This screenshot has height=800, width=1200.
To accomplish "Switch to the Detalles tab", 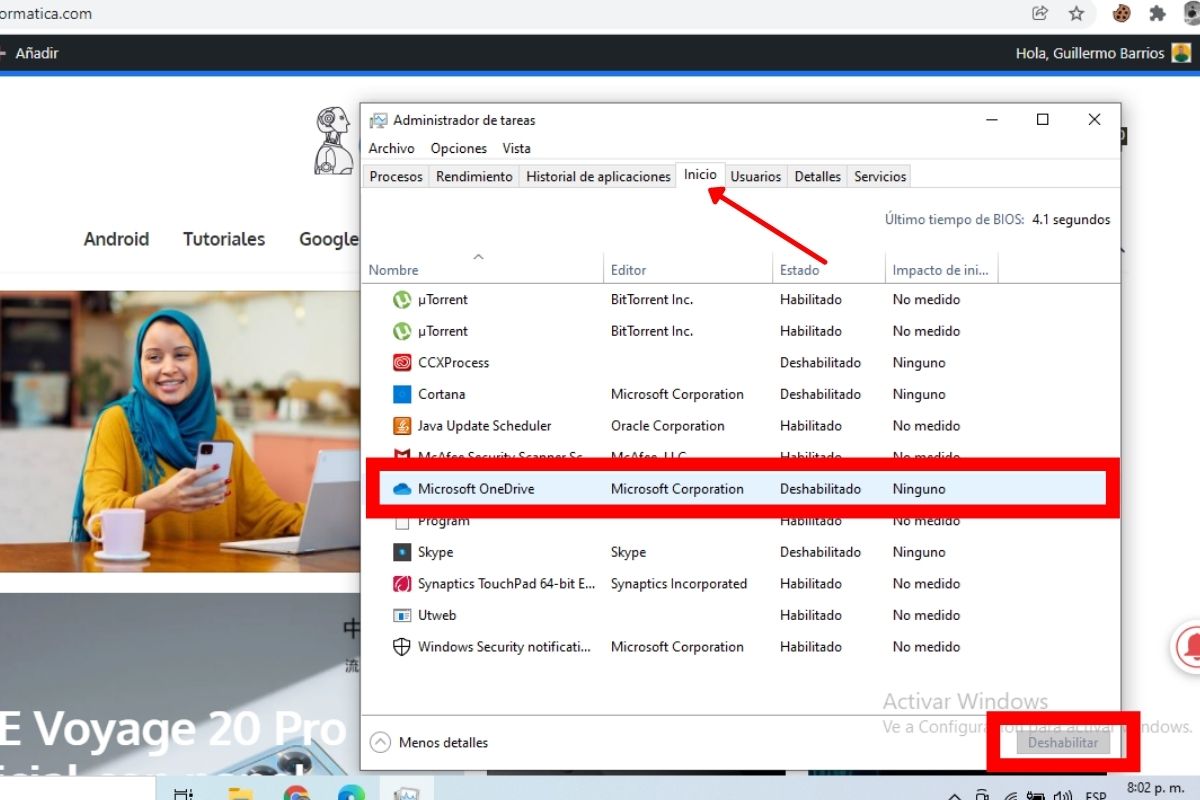I will (817, 176).
